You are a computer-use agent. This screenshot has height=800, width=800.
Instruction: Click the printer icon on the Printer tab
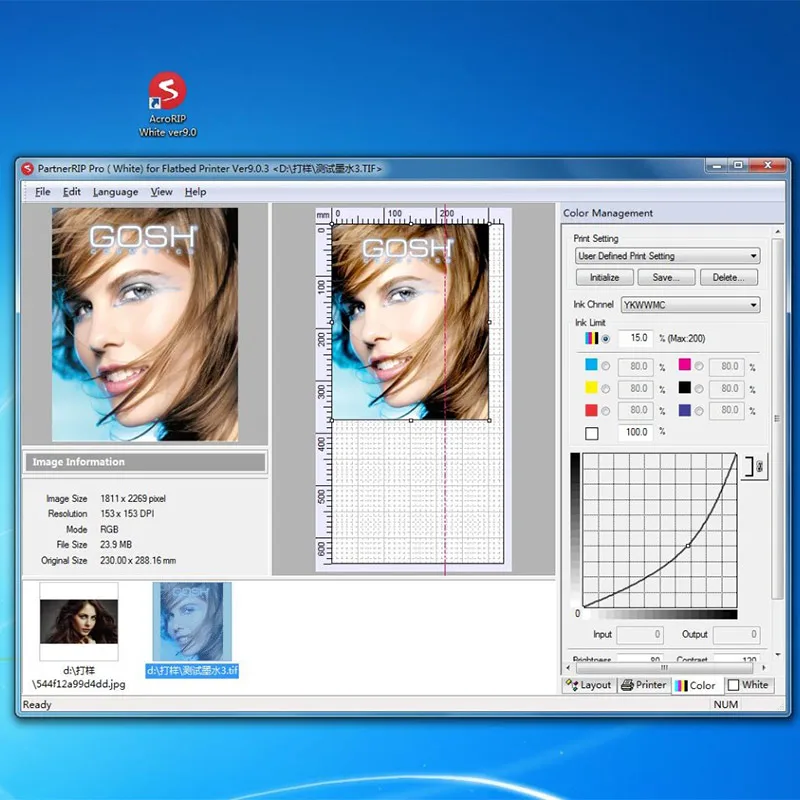click(627, 684)
